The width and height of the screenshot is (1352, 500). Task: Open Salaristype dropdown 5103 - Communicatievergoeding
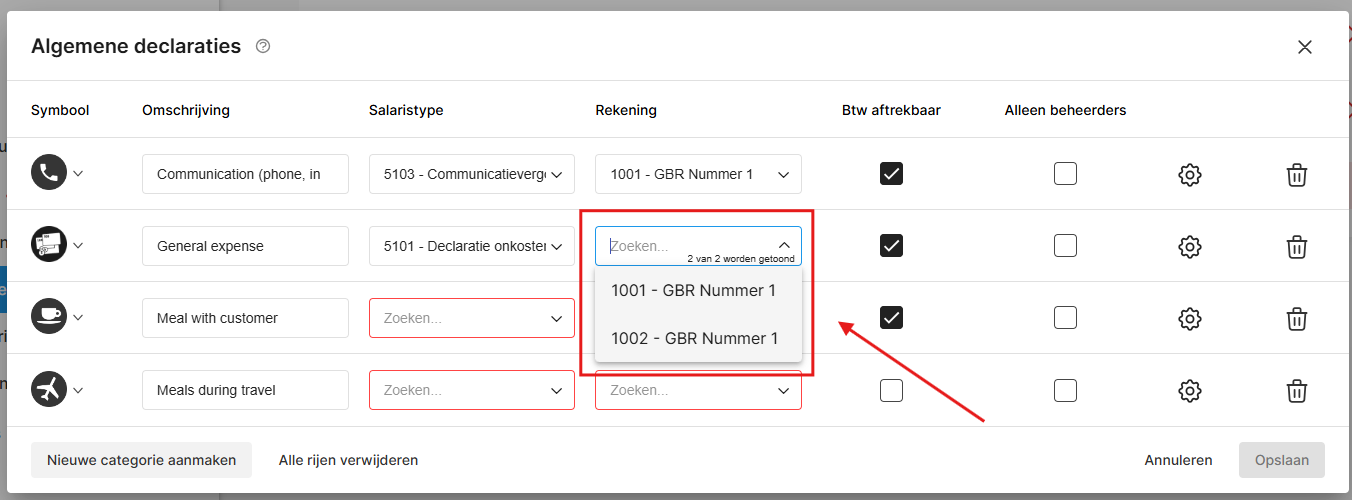coord(472,174)
